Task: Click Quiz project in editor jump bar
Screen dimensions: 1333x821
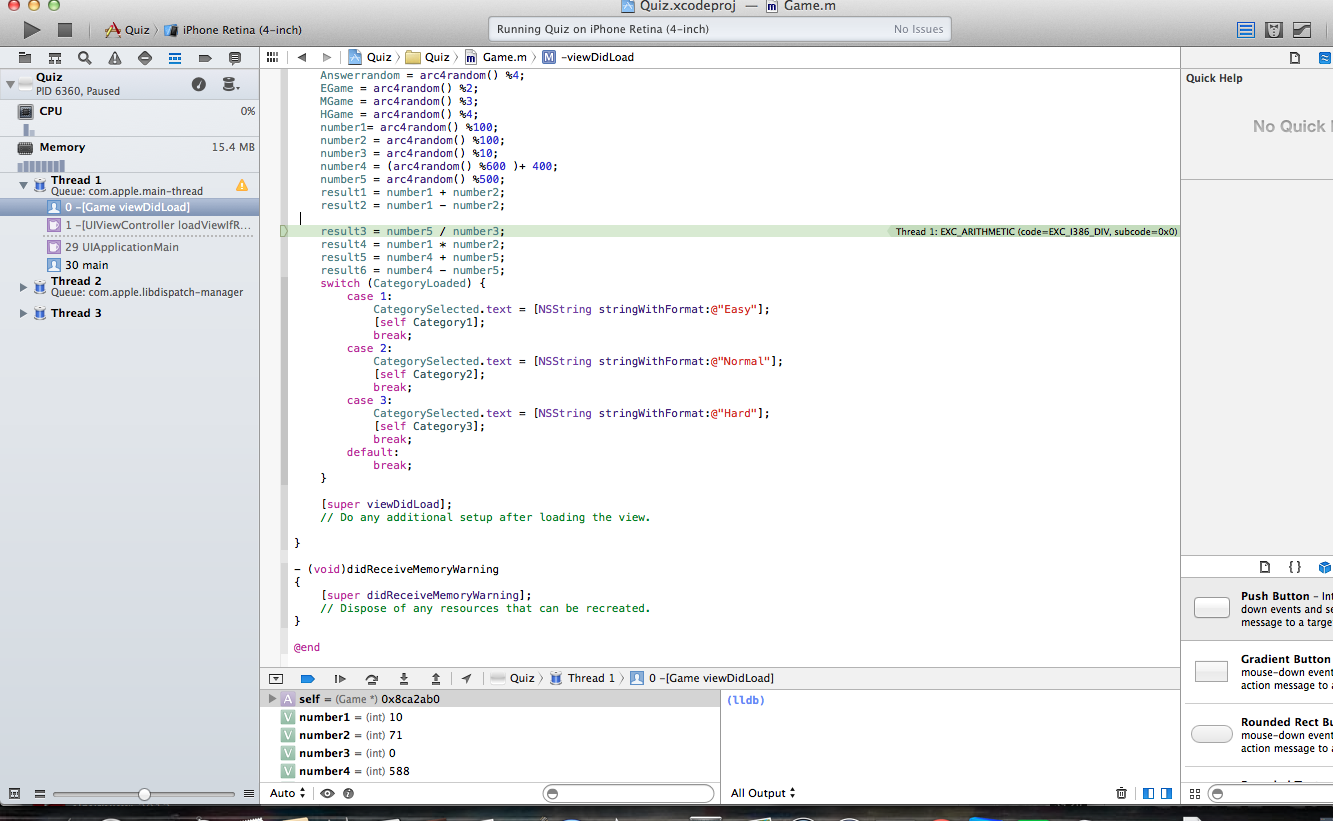Action: (370, 57)
